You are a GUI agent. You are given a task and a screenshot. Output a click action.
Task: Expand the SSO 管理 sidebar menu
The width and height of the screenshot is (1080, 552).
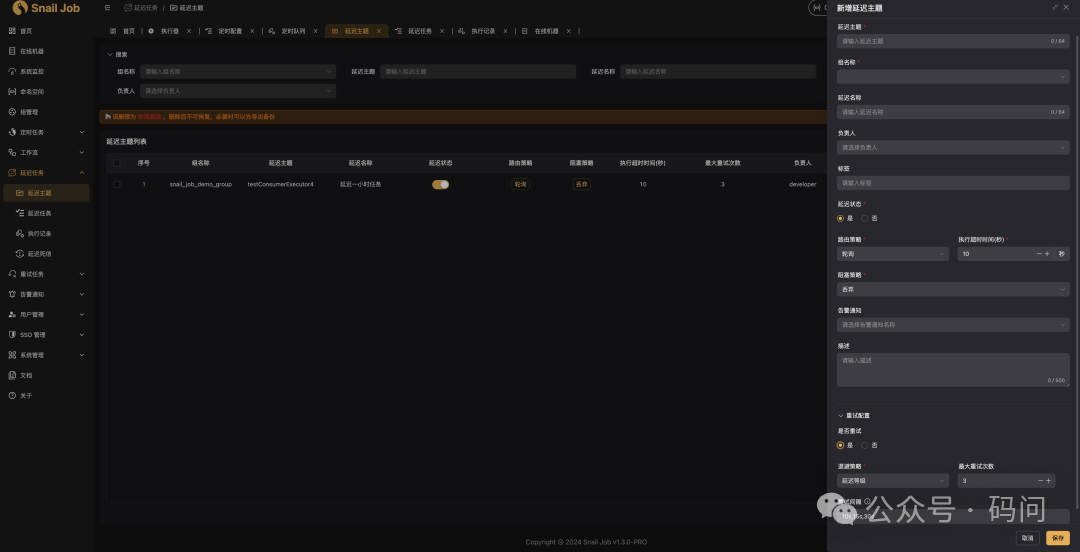pos(46,335)
